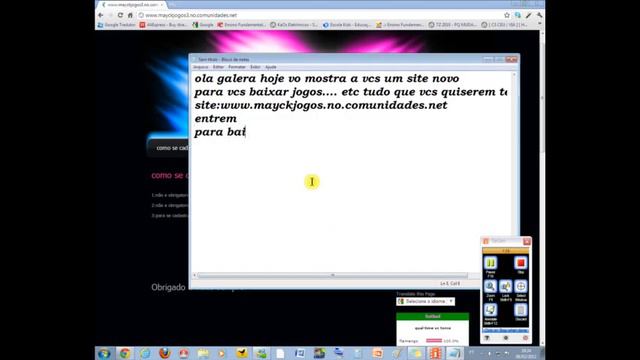
Task: Open the media player taskbar icon
Action: click(222, 353)
